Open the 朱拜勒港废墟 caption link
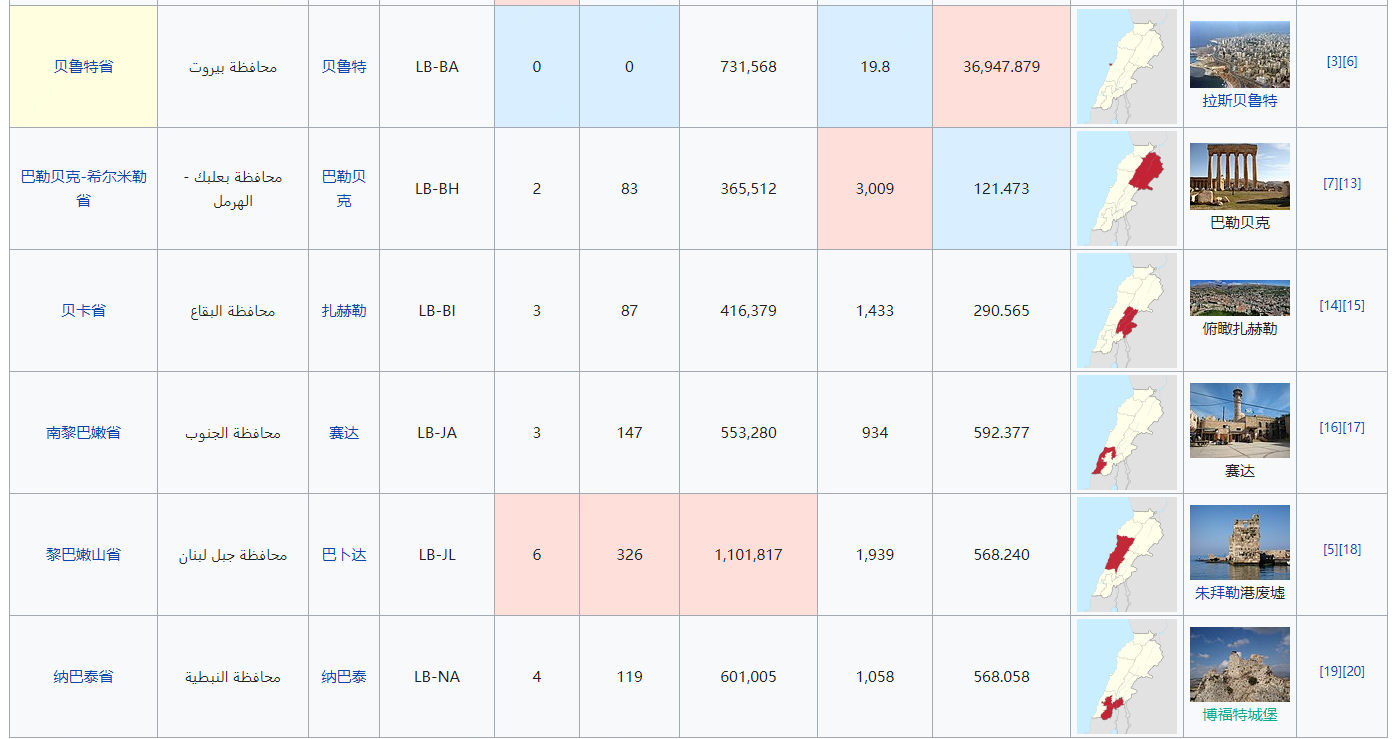Screen dimensions: 1398x739 1239,593
